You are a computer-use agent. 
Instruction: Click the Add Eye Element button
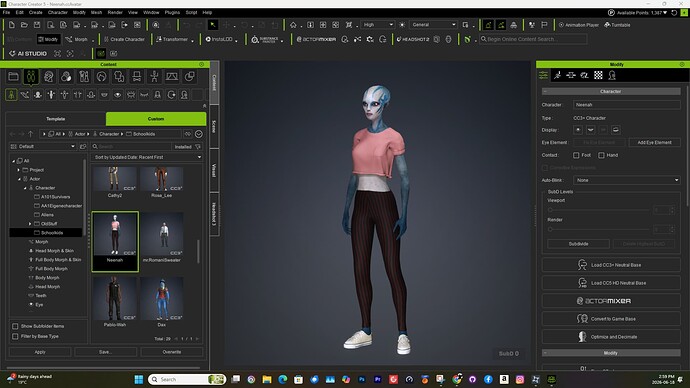click(x=654, y=143)
